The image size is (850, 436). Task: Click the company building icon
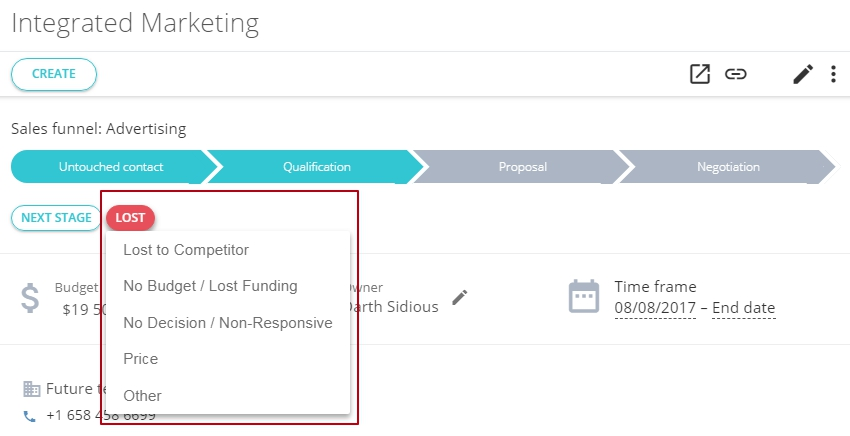pos(31,389)
